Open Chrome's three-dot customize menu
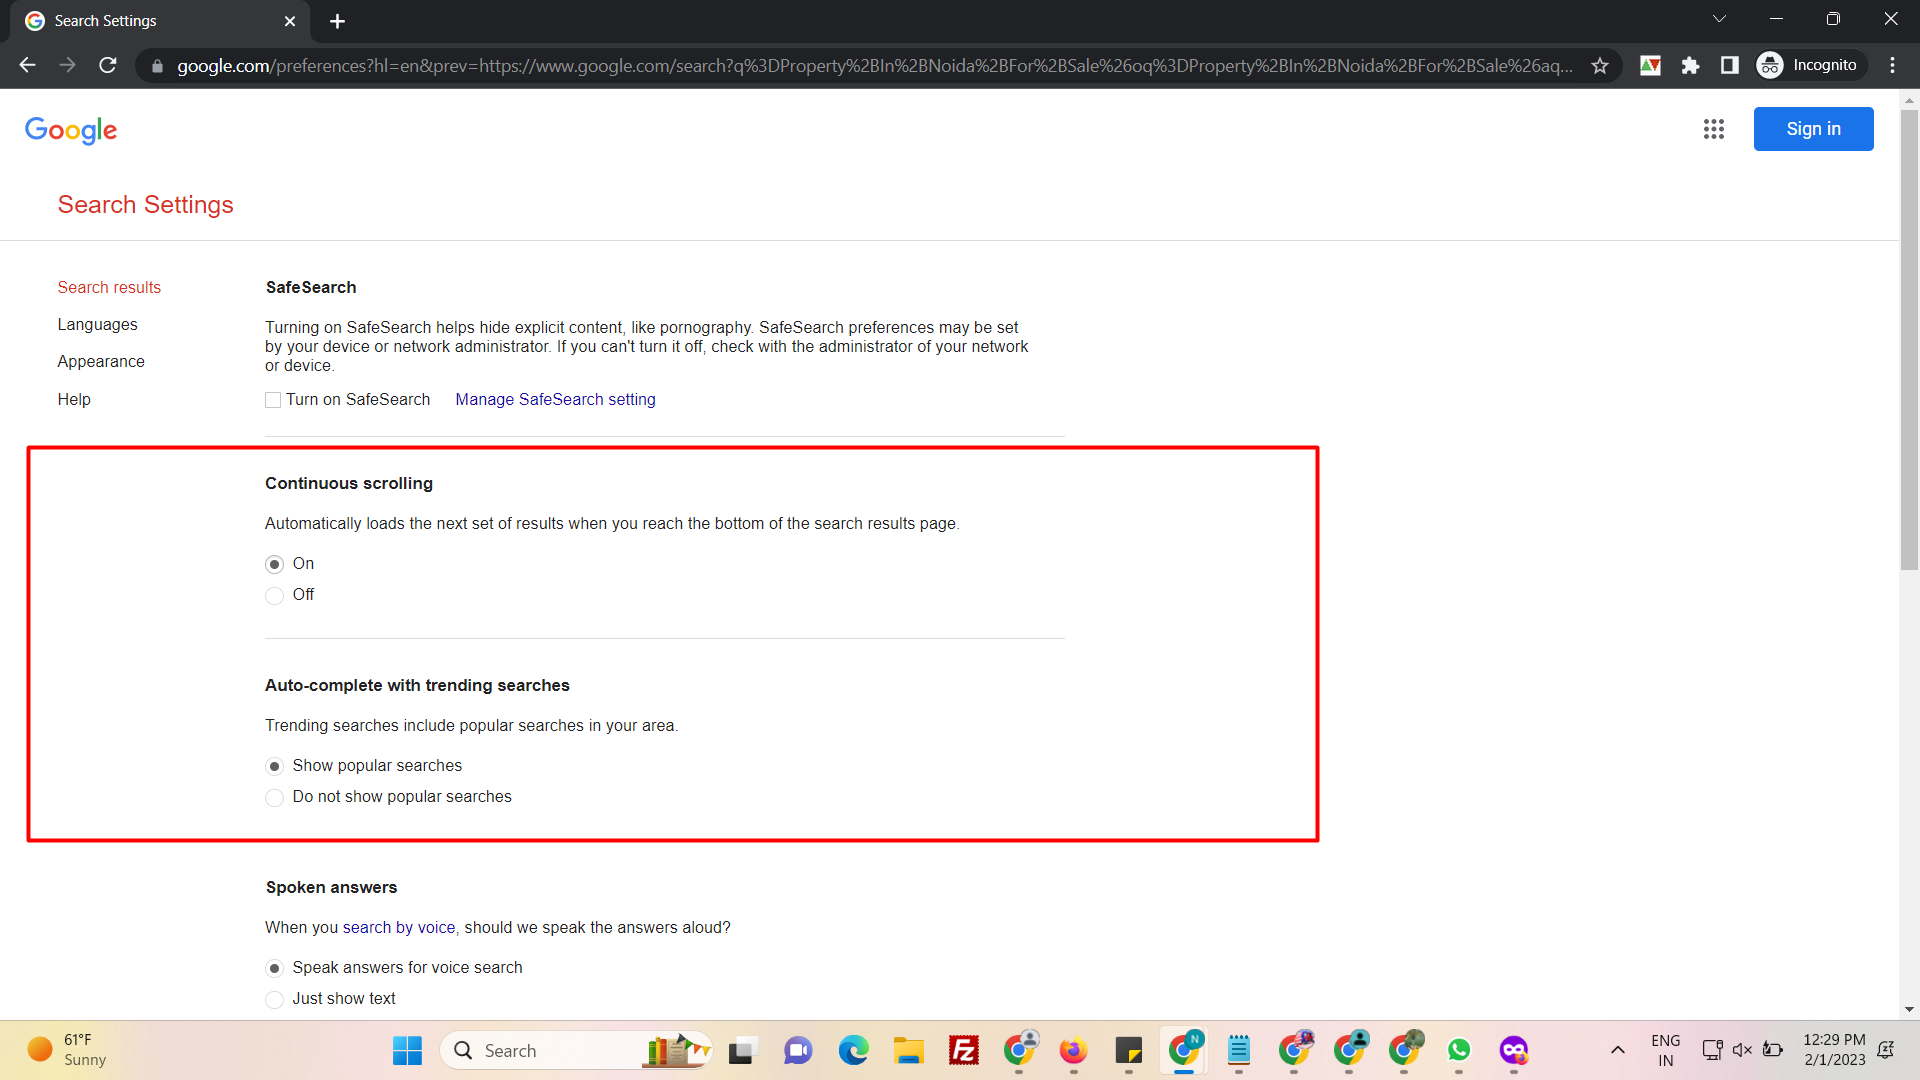Screen dimensions: 1920x1080 (1892, 65)
